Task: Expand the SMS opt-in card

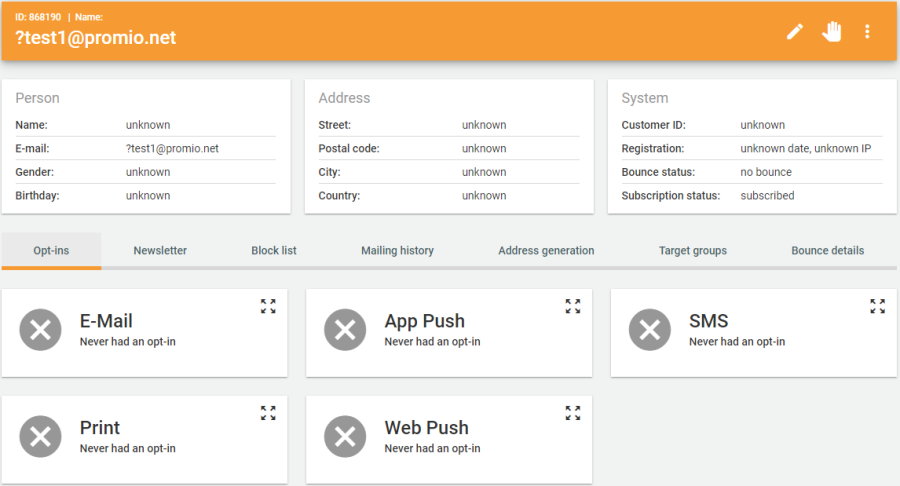Action: coord(878,306)
